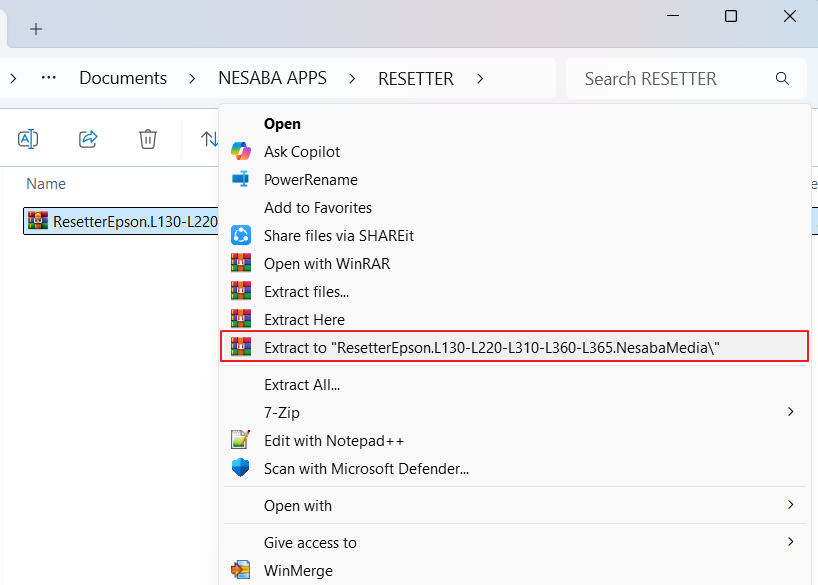Viewport: 818px width, 585px height.
Task: Click the rename icon in the toolbar
Action: pos(28,139)
